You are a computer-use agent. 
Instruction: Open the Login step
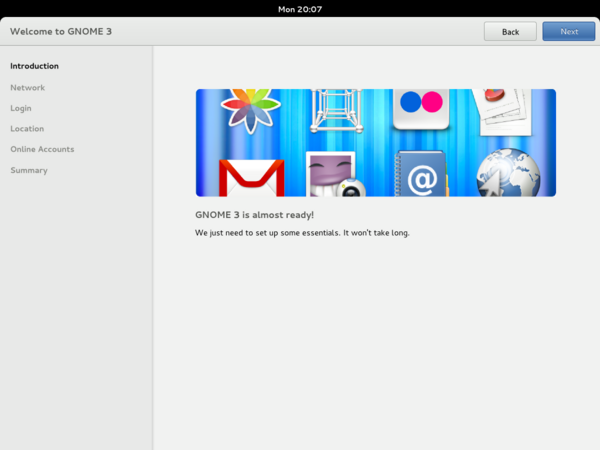21,108
